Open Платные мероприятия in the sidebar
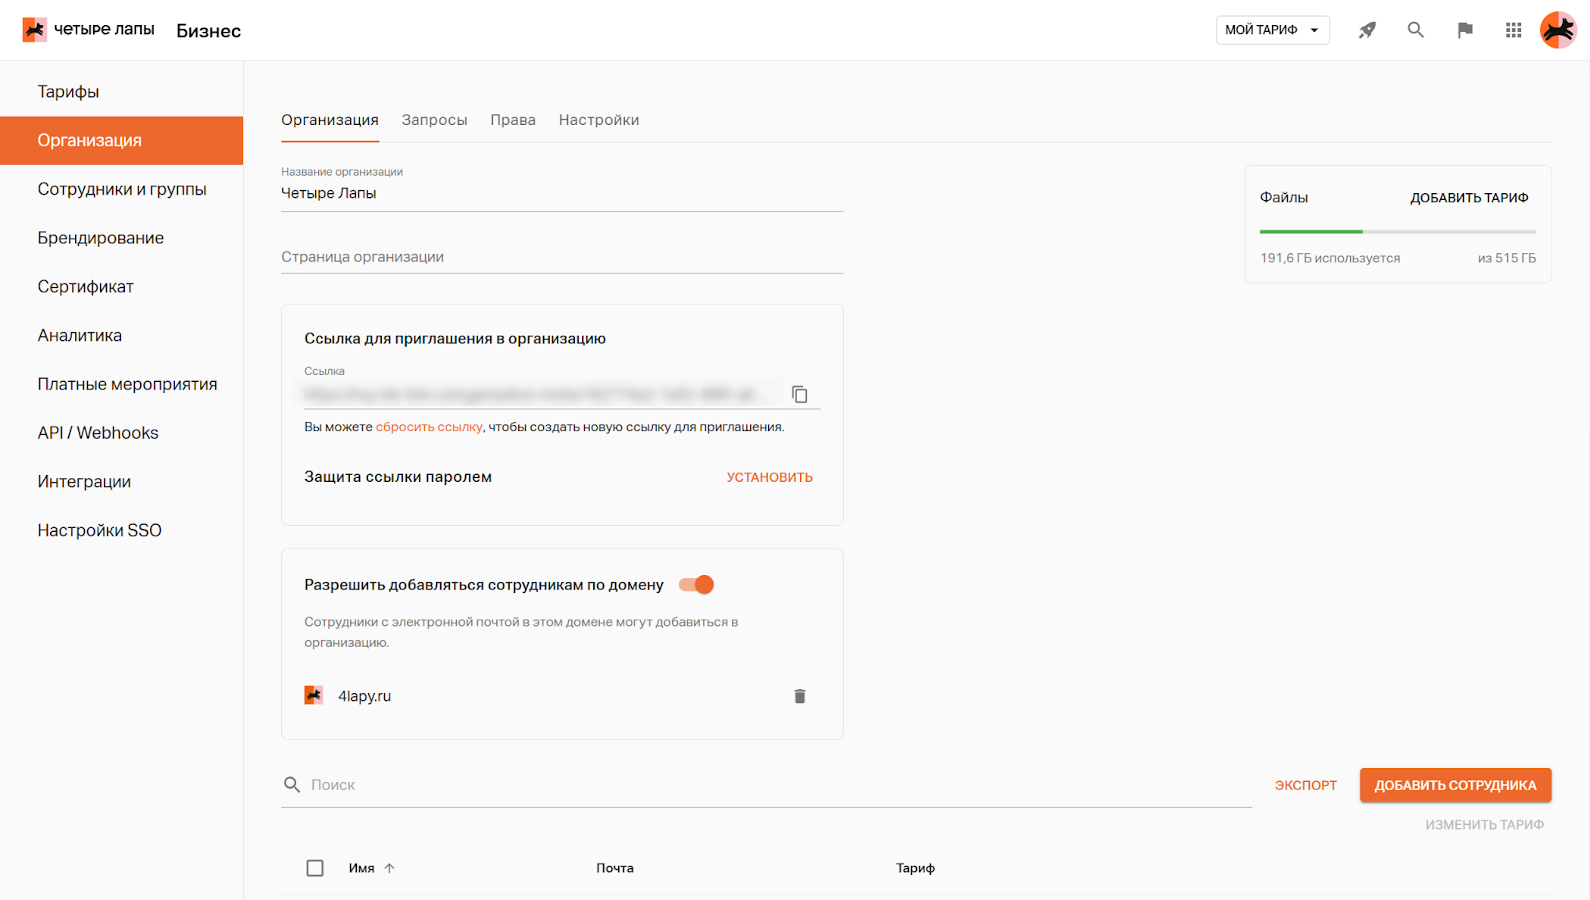 (122, 384)
